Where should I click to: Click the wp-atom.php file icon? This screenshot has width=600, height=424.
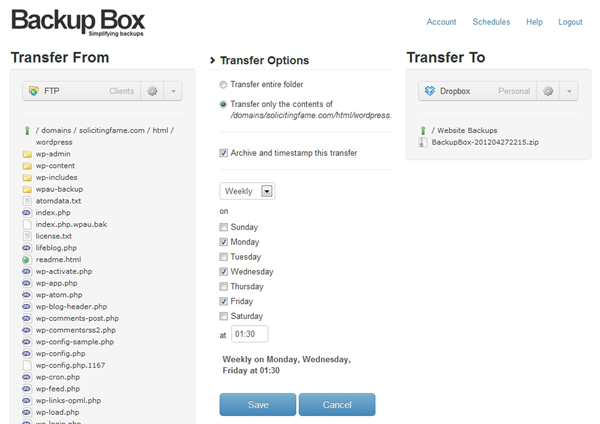point(26,295)
